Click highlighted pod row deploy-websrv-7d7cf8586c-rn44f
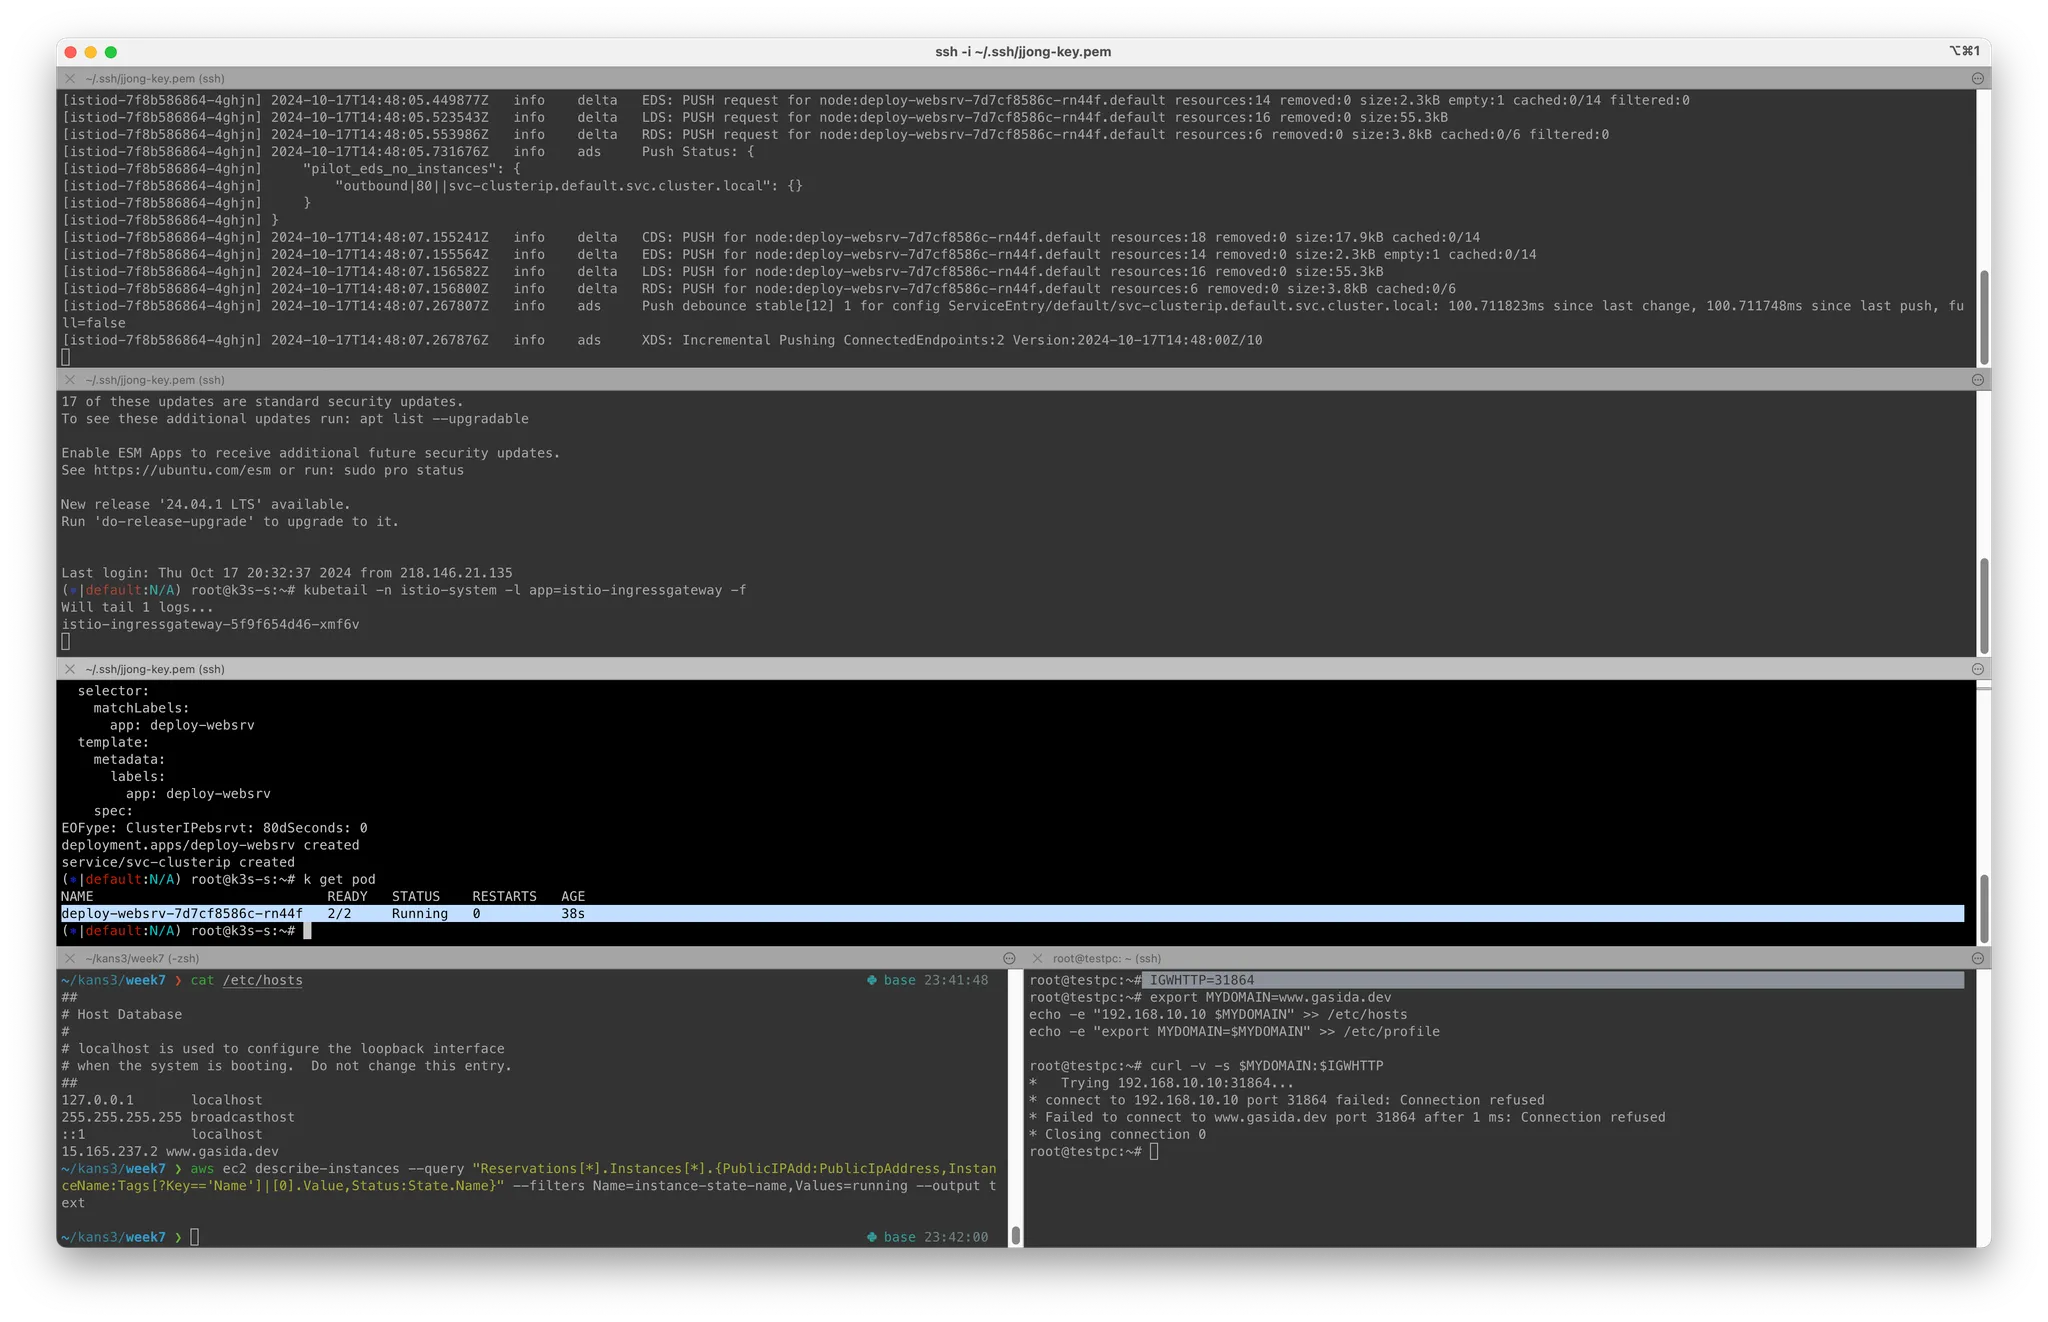2048x1322 pixels. pyautogui.click(x=1012, y=913)
